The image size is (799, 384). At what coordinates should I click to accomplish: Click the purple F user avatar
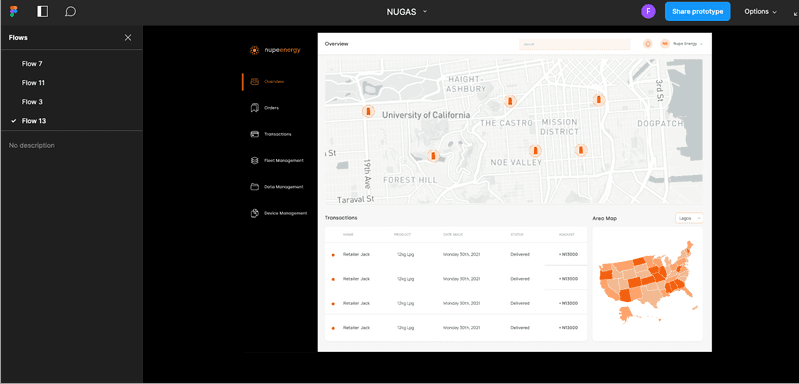(x=648, y=11)
